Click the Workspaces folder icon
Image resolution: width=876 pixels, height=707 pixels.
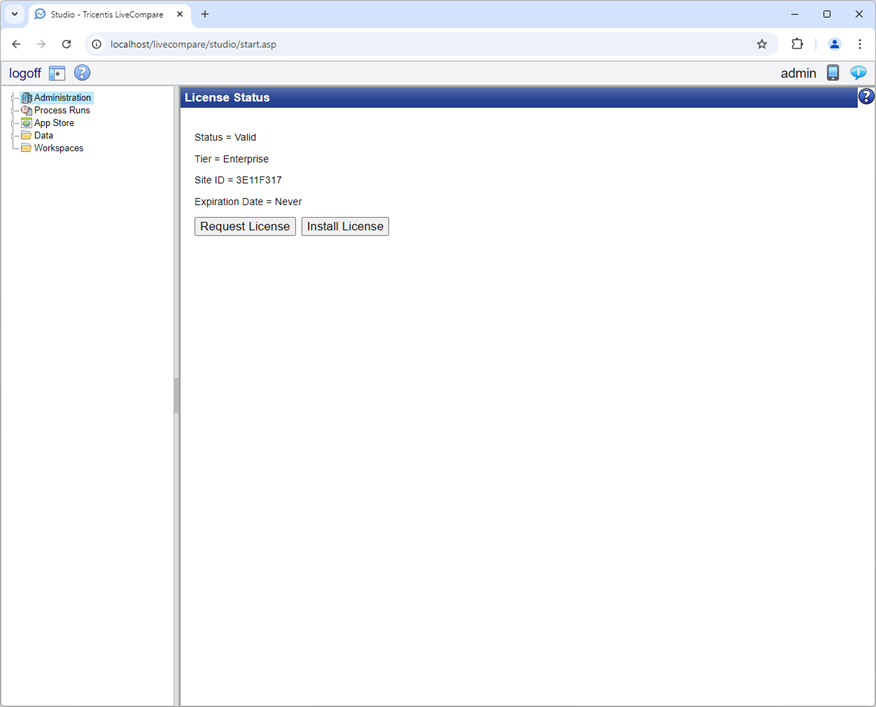coord(26,147)
